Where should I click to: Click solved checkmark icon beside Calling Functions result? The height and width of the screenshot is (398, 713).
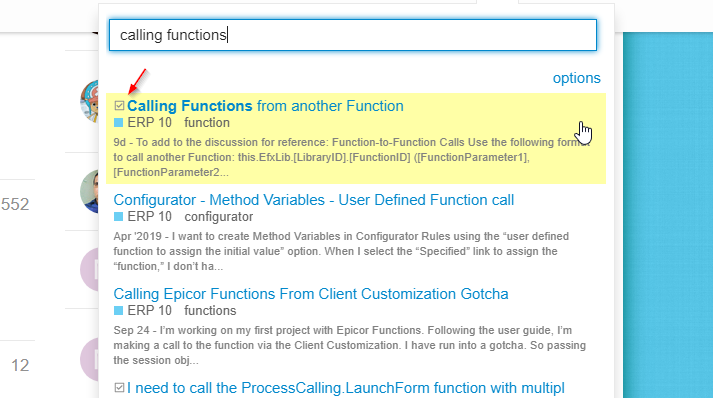pos(119,106)
